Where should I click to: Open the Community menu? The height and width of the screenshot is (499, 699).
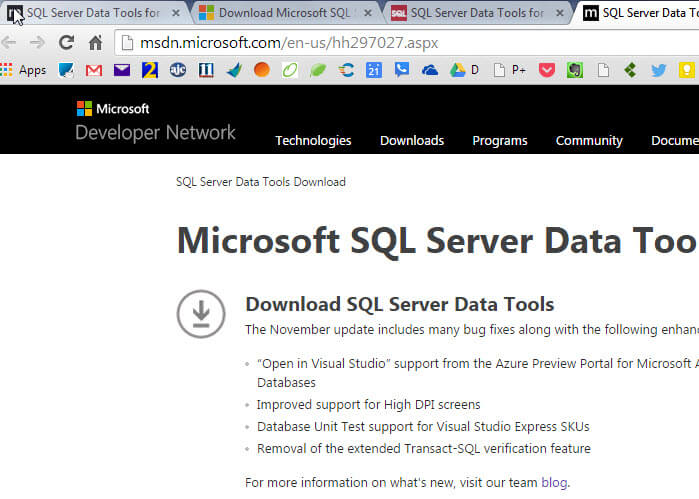coord(589,140)
